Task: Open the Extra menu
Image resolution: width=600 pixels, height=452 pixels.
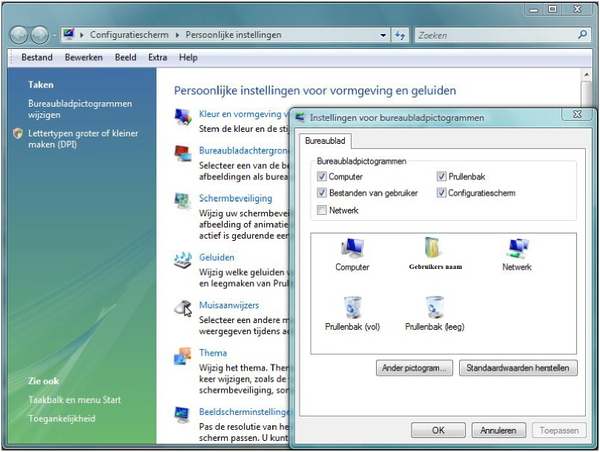Action: [x=158, y=57]
